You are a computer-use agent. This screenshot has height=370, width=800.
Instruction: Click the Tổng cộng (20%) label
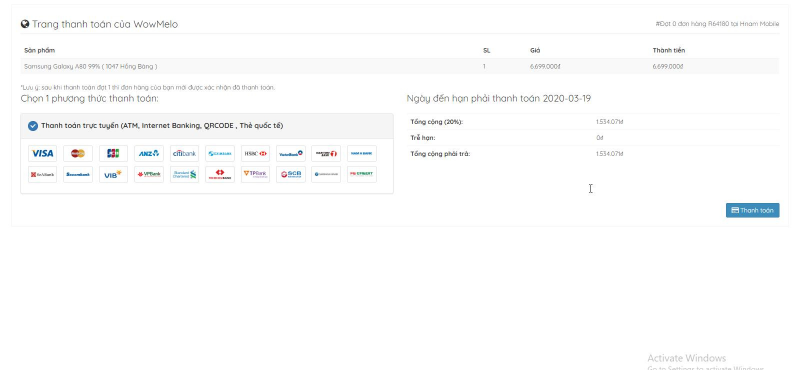437,122
